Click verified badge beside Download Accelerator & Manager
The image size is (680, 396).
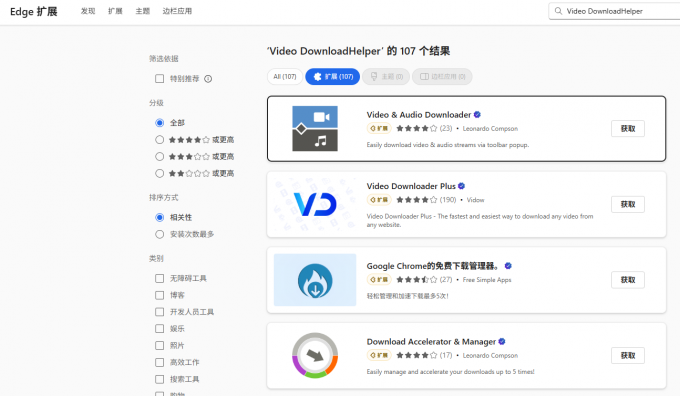pos(502,341)
